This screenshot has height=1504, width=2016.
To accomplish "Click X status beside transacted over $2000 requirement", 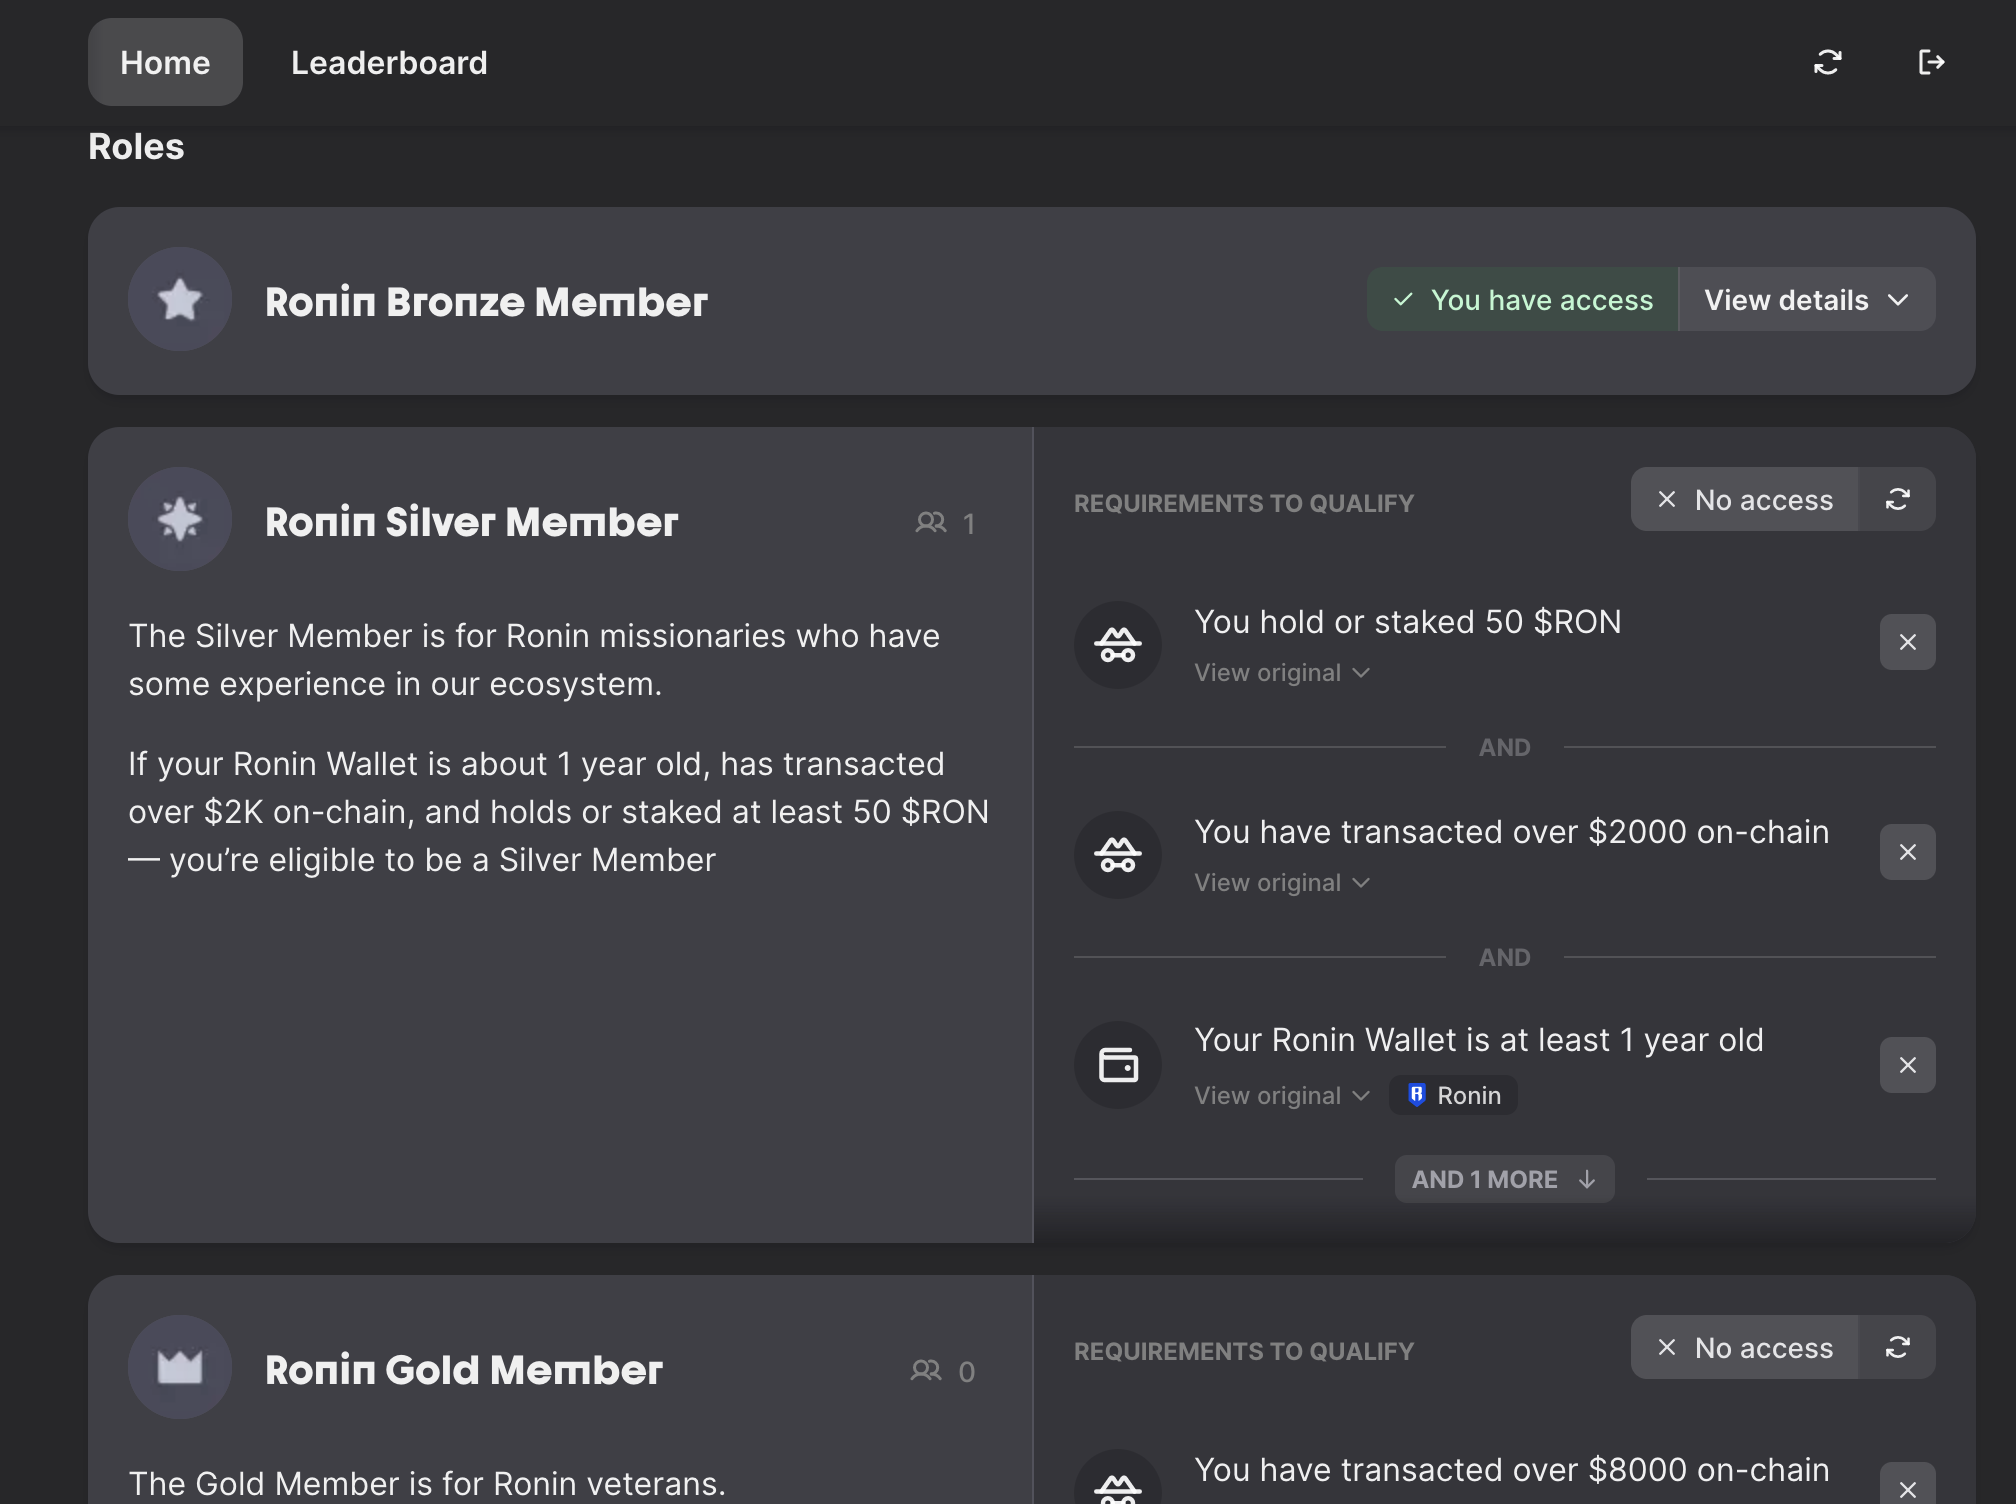I will point(1907,852).
